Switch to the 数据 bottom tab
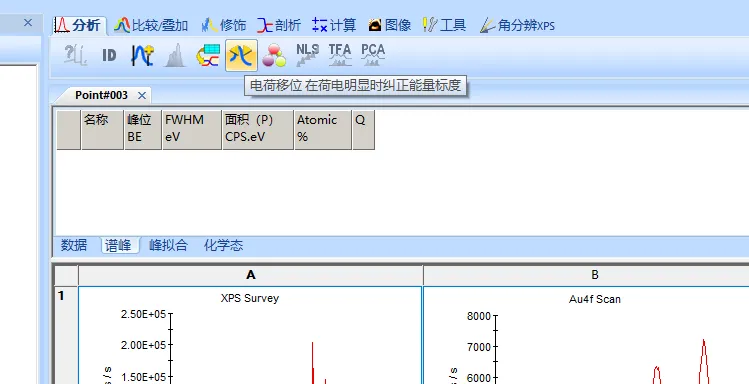This screenshot has height=384, width=749. point(74,245)
